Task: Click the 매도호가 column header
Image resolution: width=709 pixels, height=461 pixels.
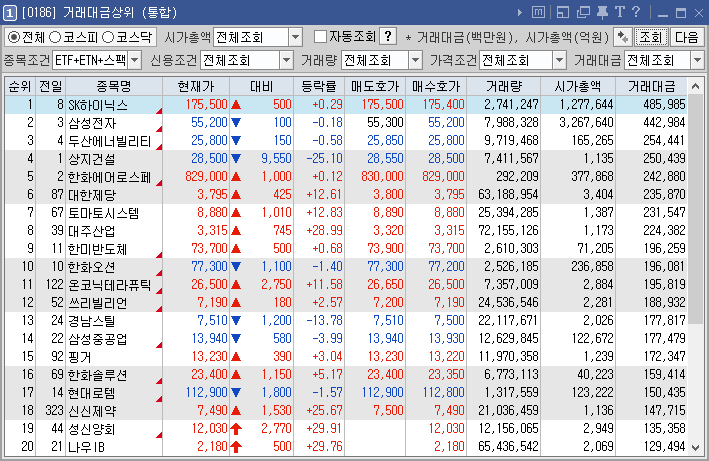Action: (x=375, y=86)
